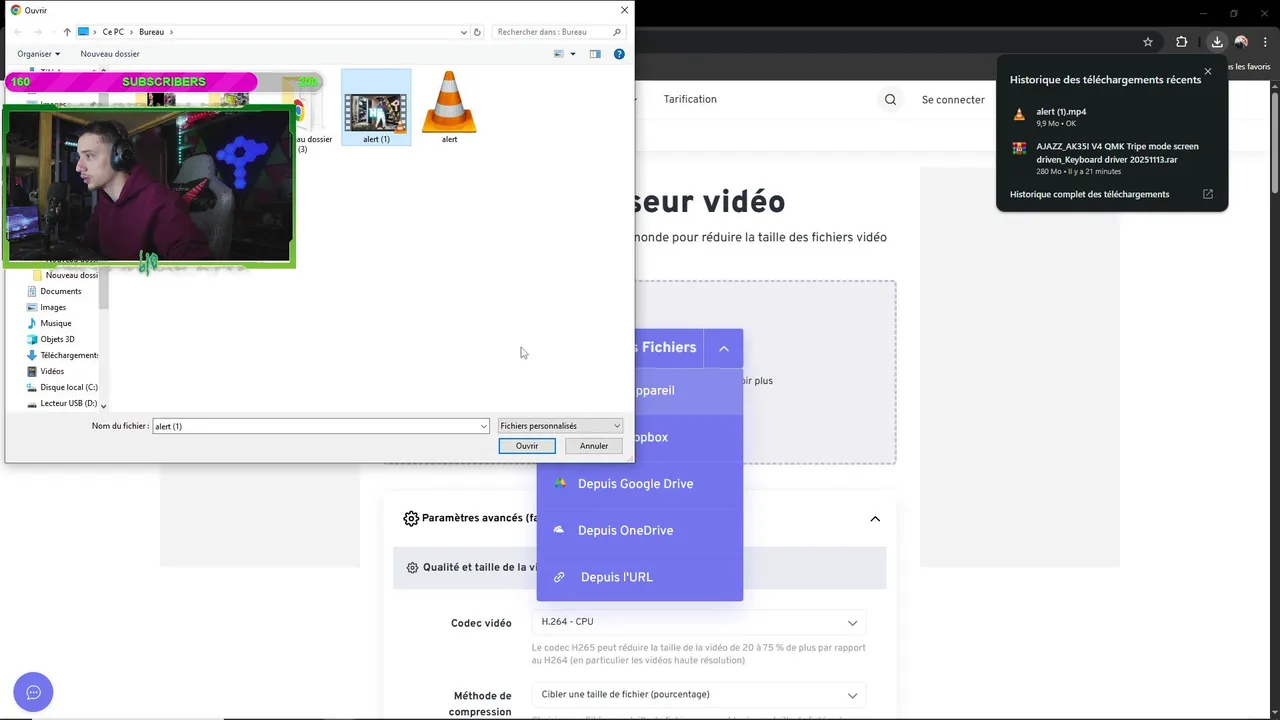Click the URL link chain icon
This screenshot has height=720, width=1280.
[x=560, y=577]
